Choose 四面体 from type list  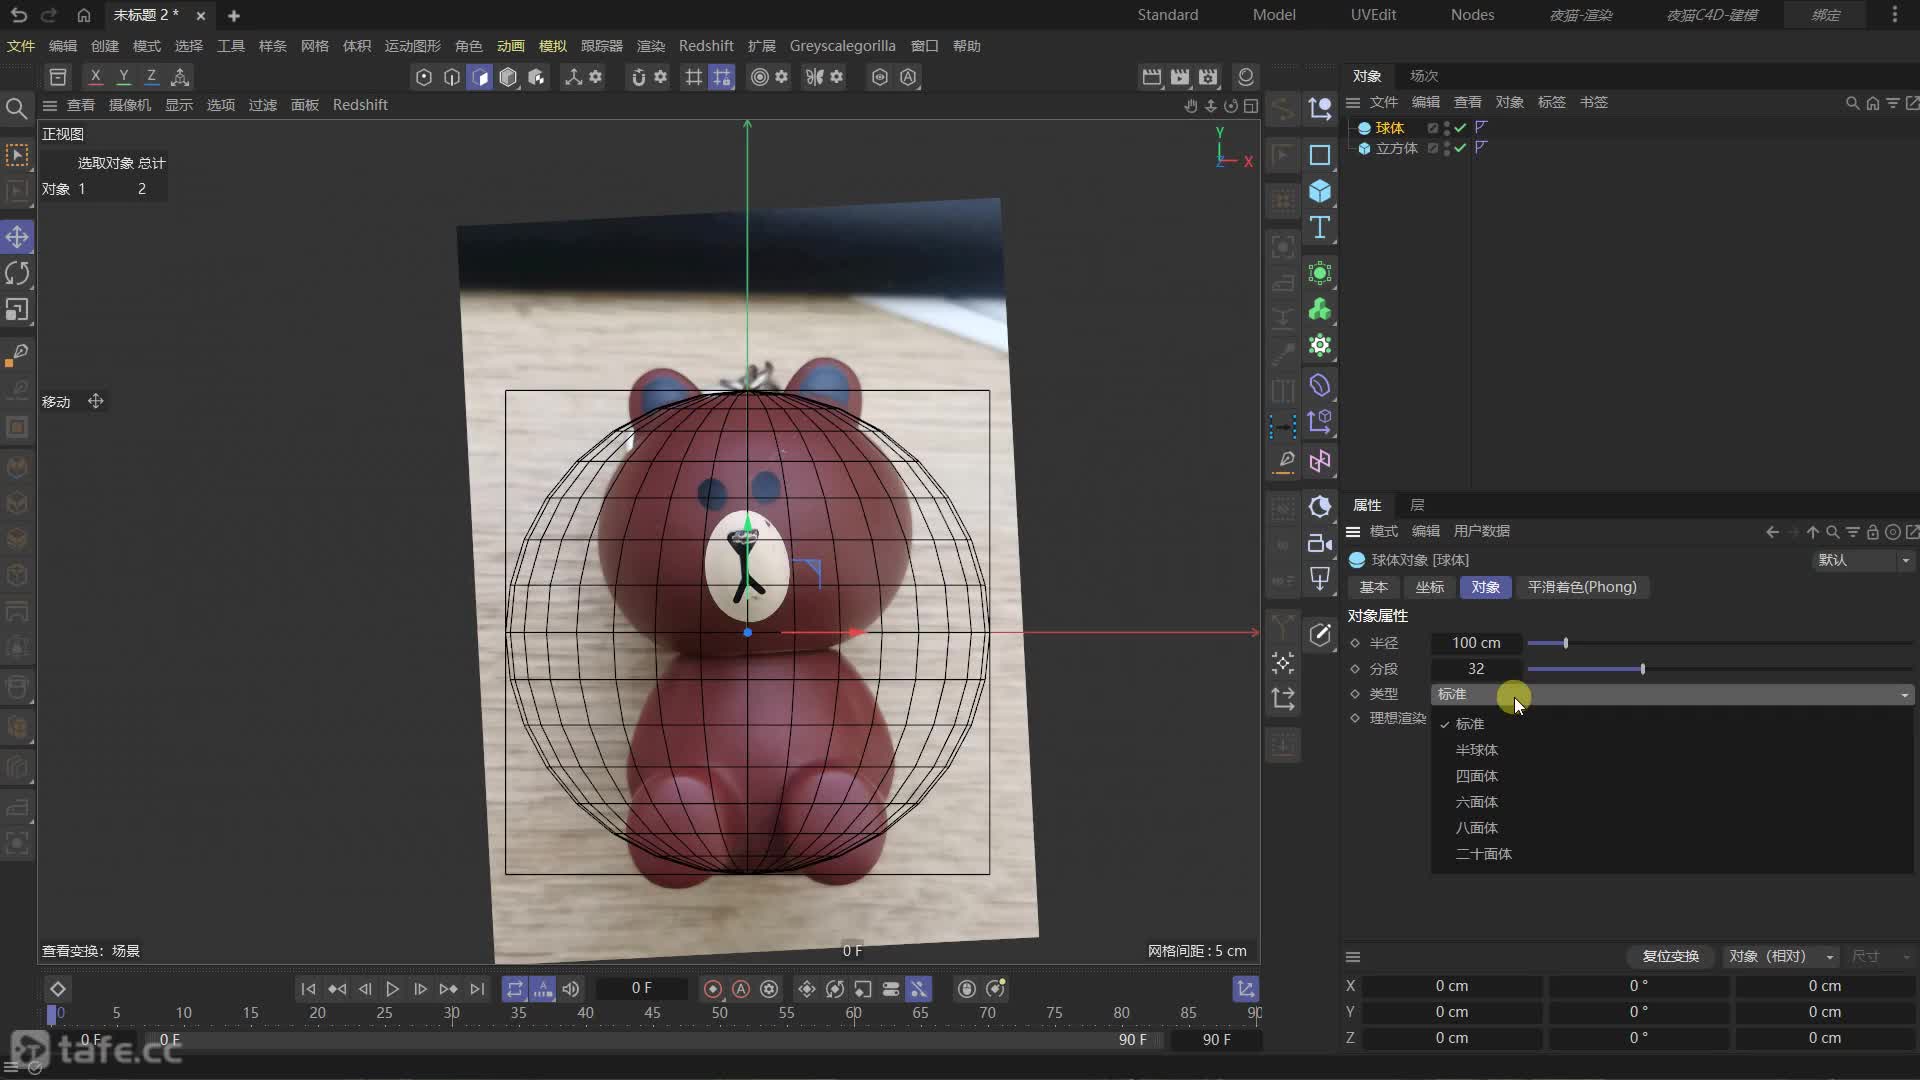click(1477, 776)
